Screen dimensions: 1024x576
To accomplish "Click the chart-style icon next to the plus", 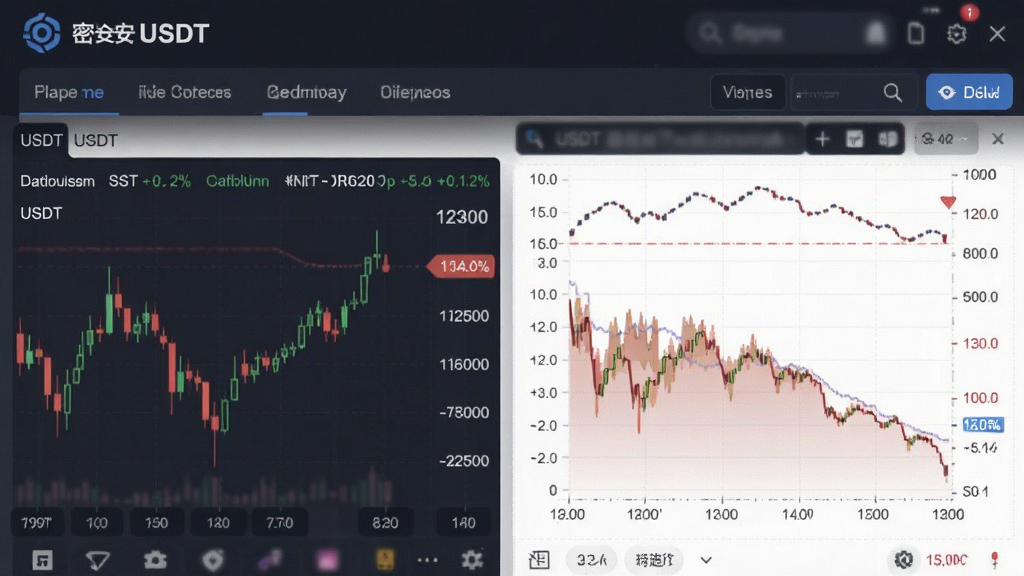I will (x=854, y=139).
